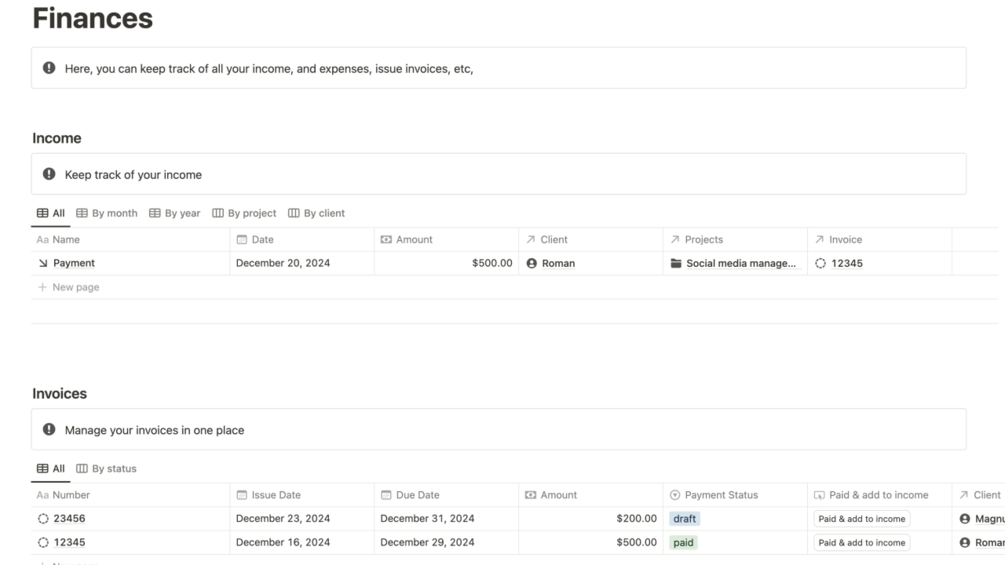Open the Payment Status column header menu
This screenshot has width=1005, height=565.
(720, 495)
